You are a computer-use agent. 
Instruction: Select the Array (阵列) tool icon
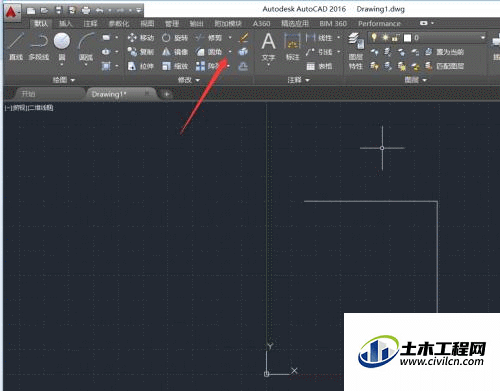pos(200,66)
